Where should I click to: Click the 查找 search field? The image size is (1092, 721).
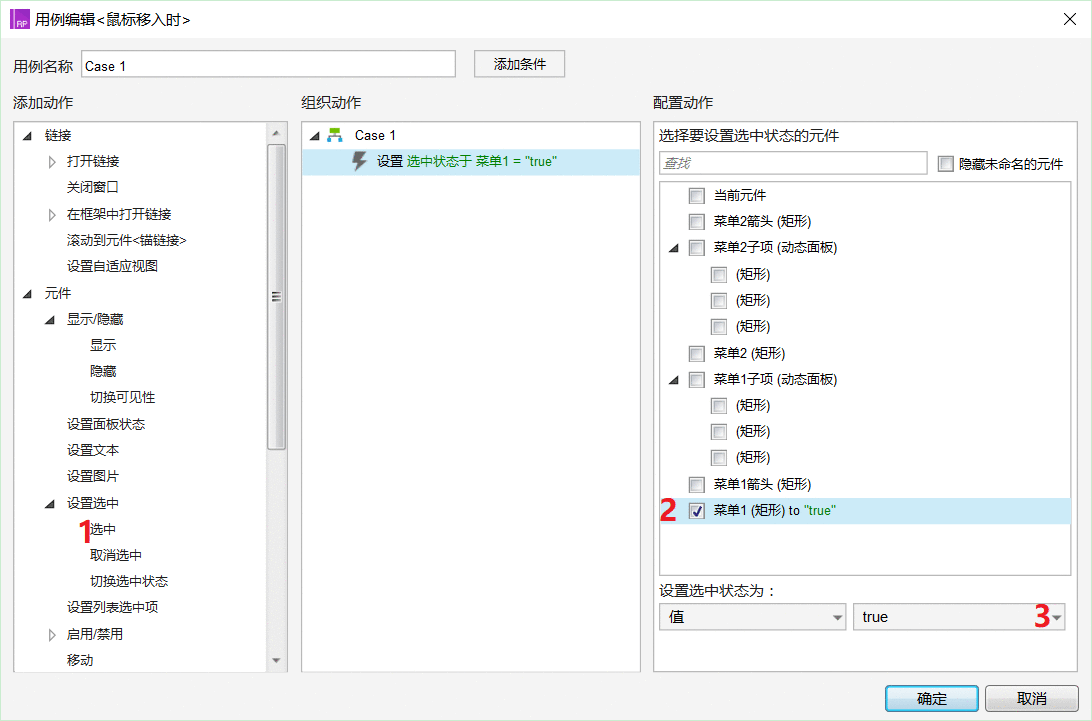[793, 163]
